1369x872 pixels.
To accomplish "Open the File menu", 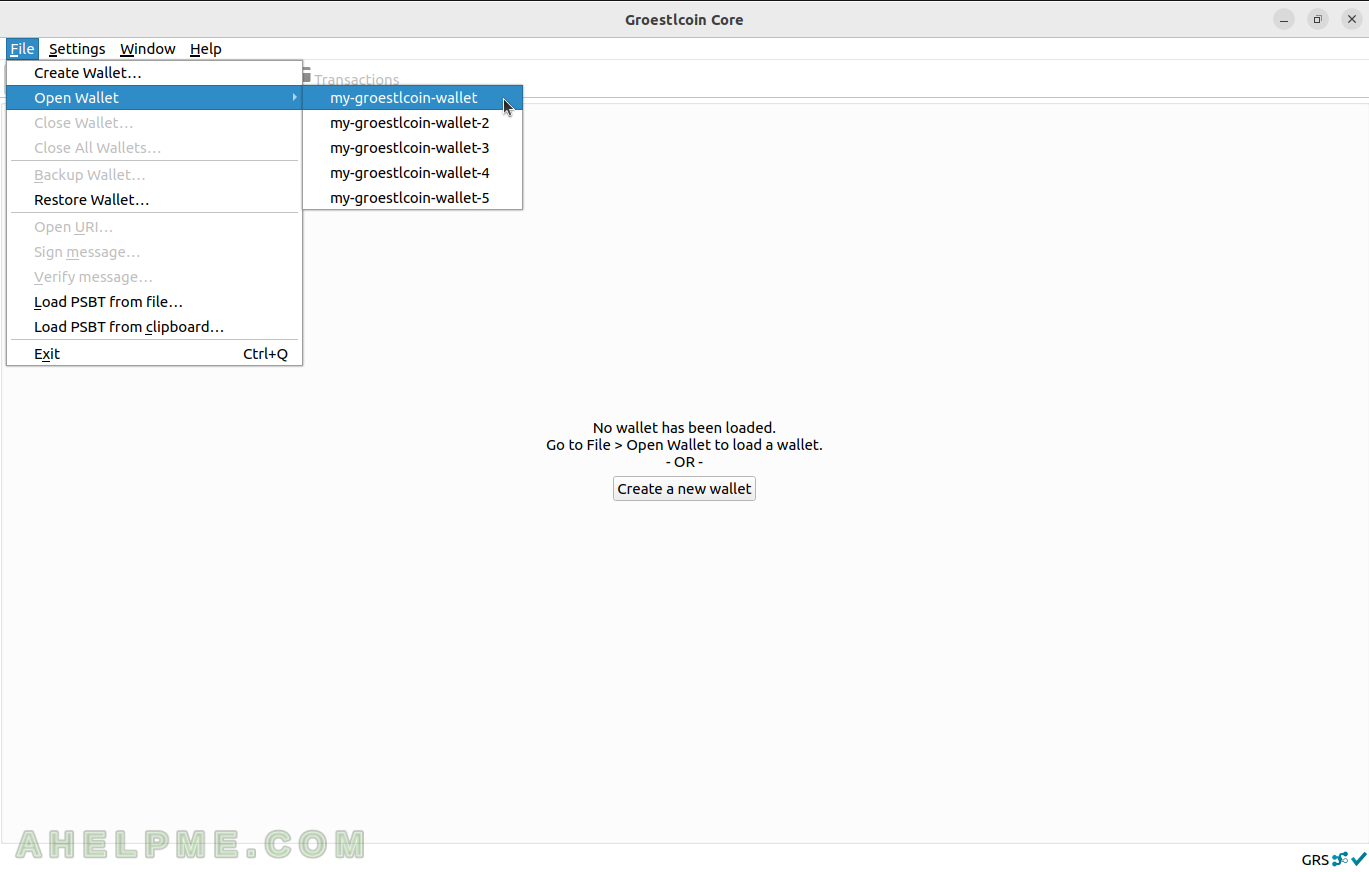I will coord(22,49).
